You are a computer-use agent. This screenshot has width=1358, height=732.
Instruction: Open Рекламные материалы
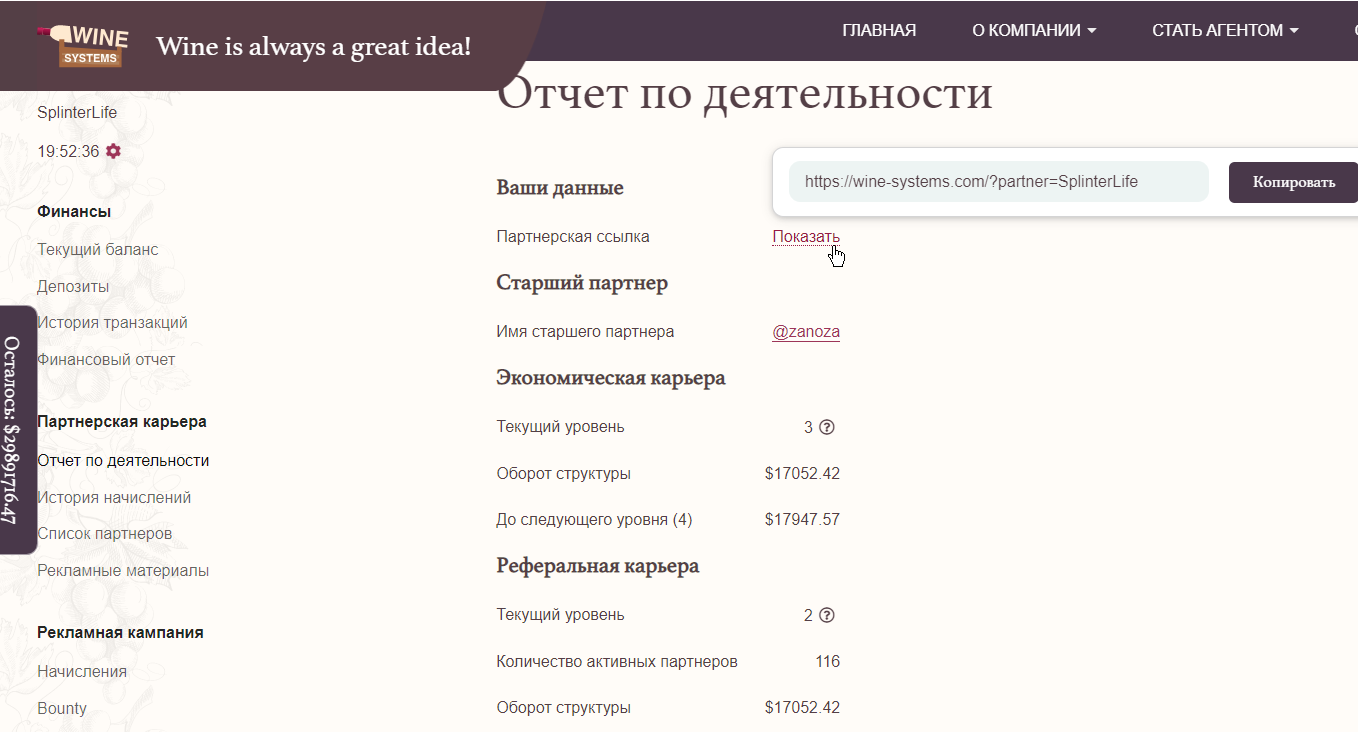coord(123,571)
